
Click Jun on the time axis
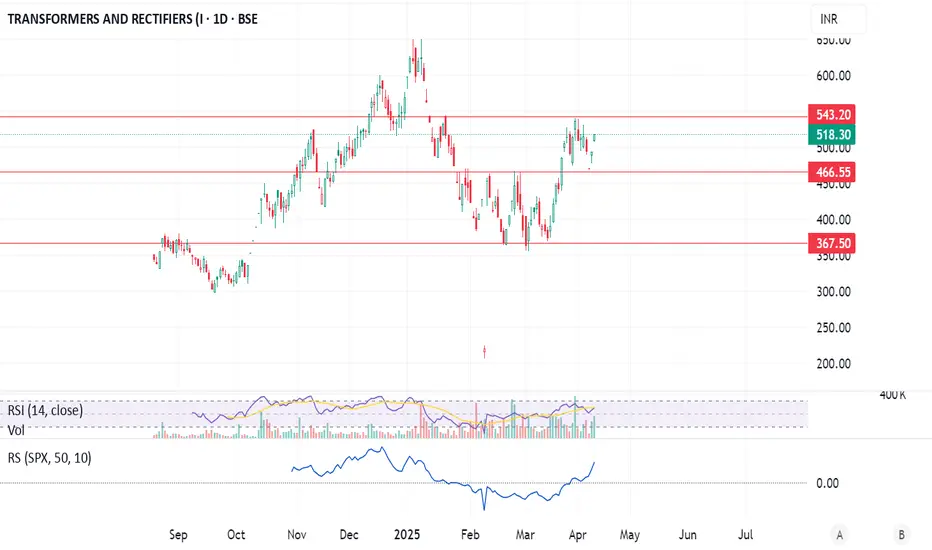tap(688, 535)
